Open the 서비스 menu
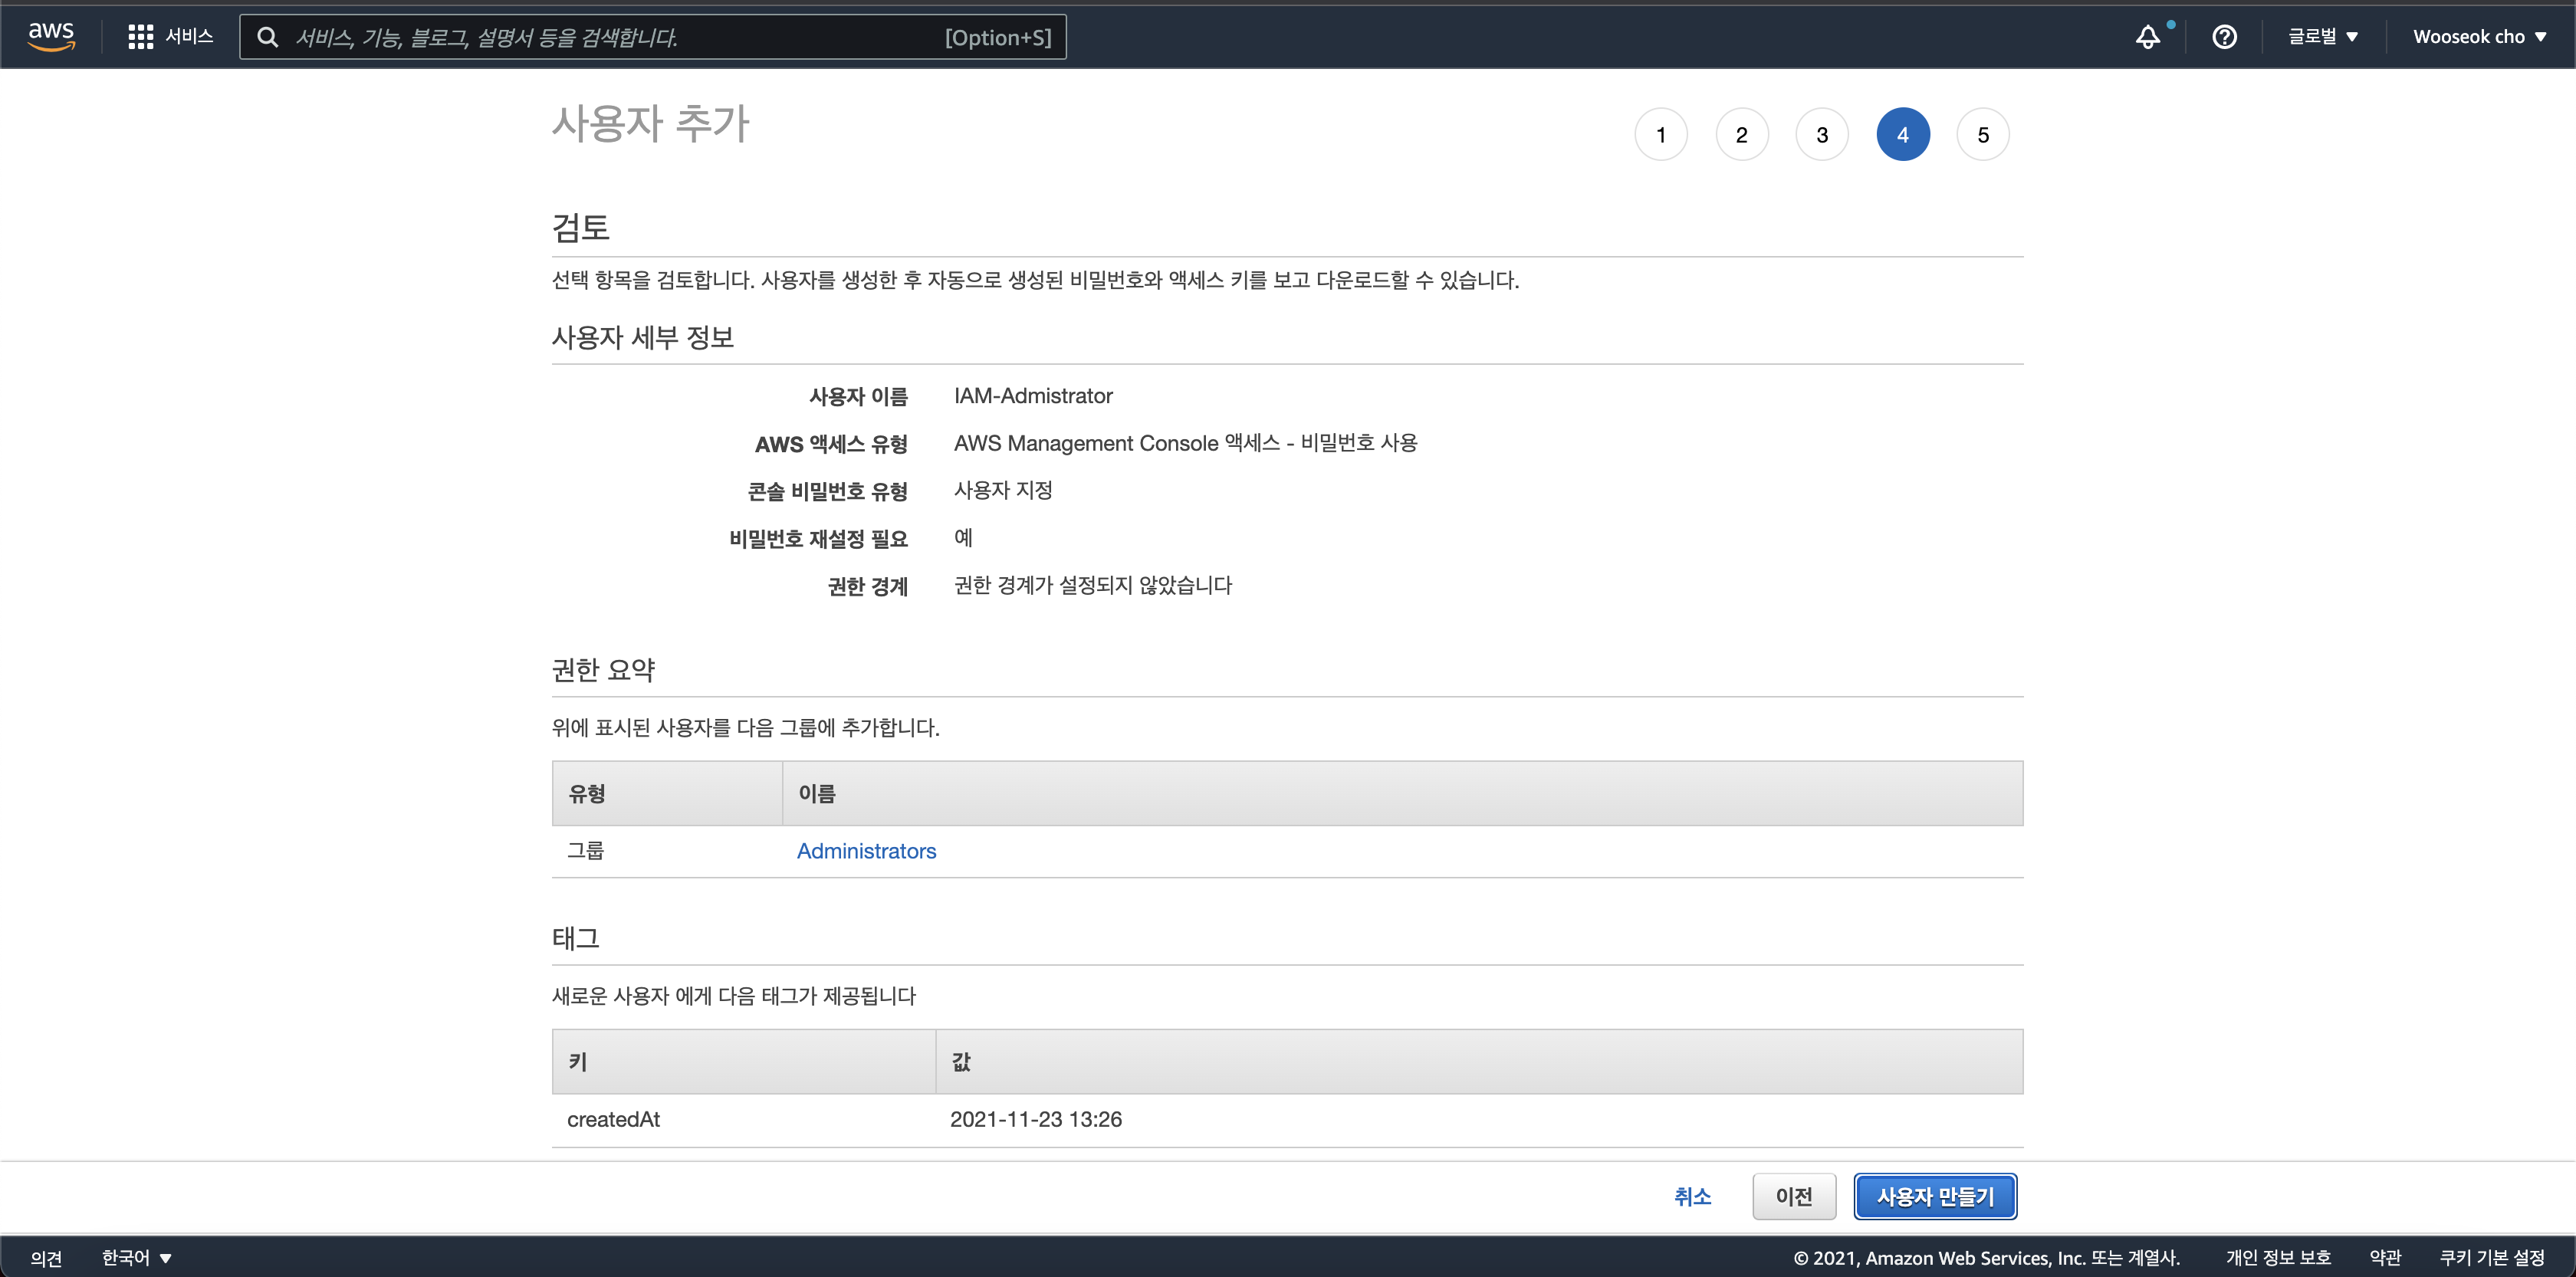This screenshot has width=2576, height=1277. 189,37
